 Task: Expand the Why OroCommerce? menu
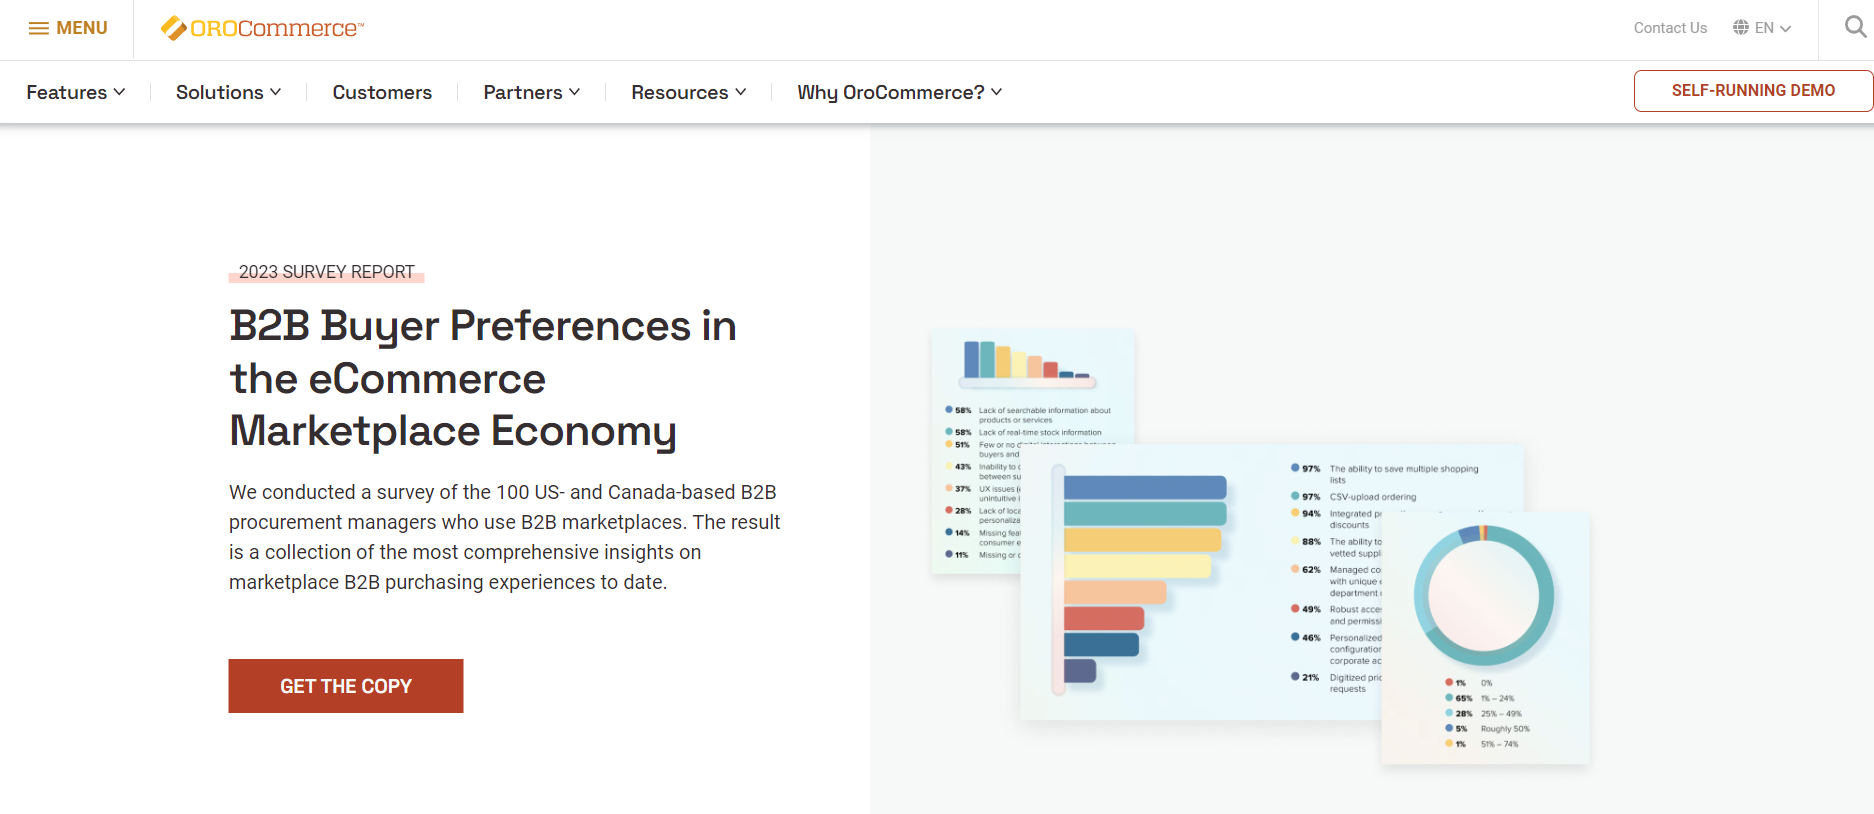pos(900,92)
